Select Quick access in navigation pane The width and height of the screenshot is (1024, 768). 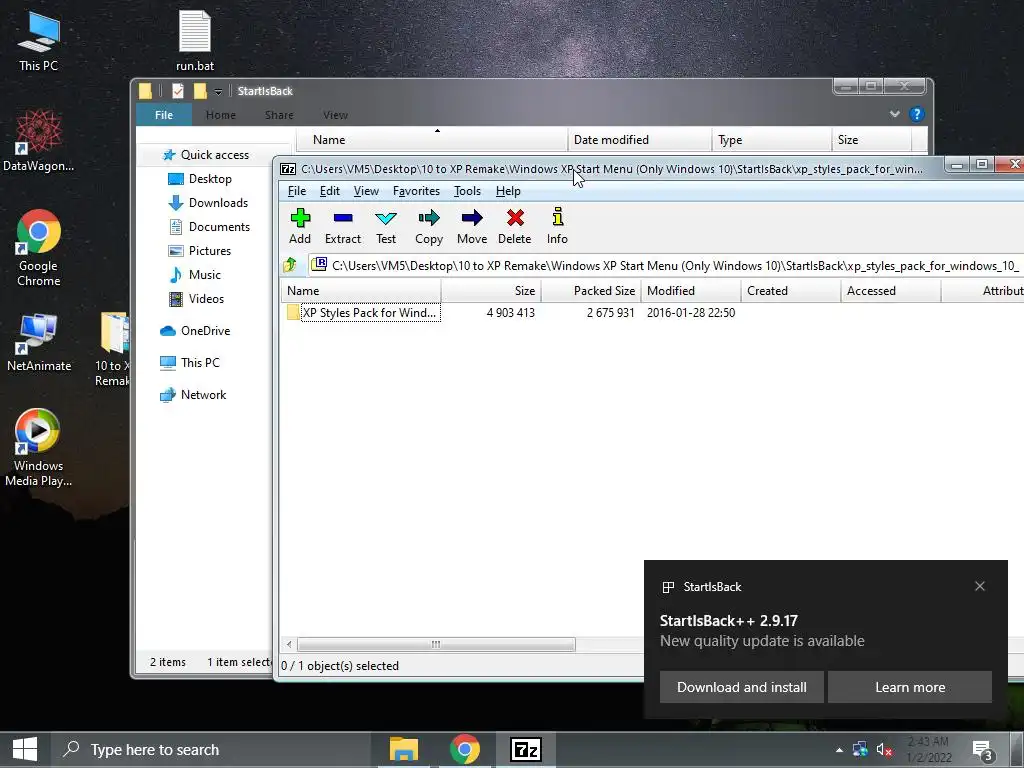pyautogui.click(x=206, y=155)
